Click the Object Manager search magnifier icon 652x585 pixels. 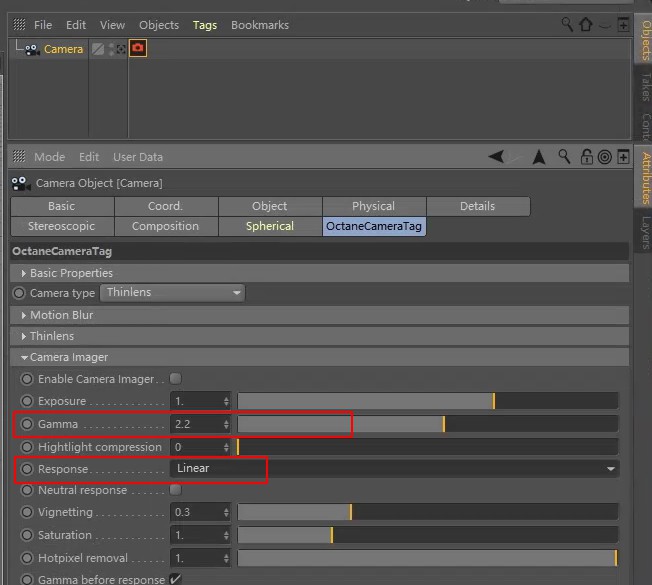pos(567,24)
